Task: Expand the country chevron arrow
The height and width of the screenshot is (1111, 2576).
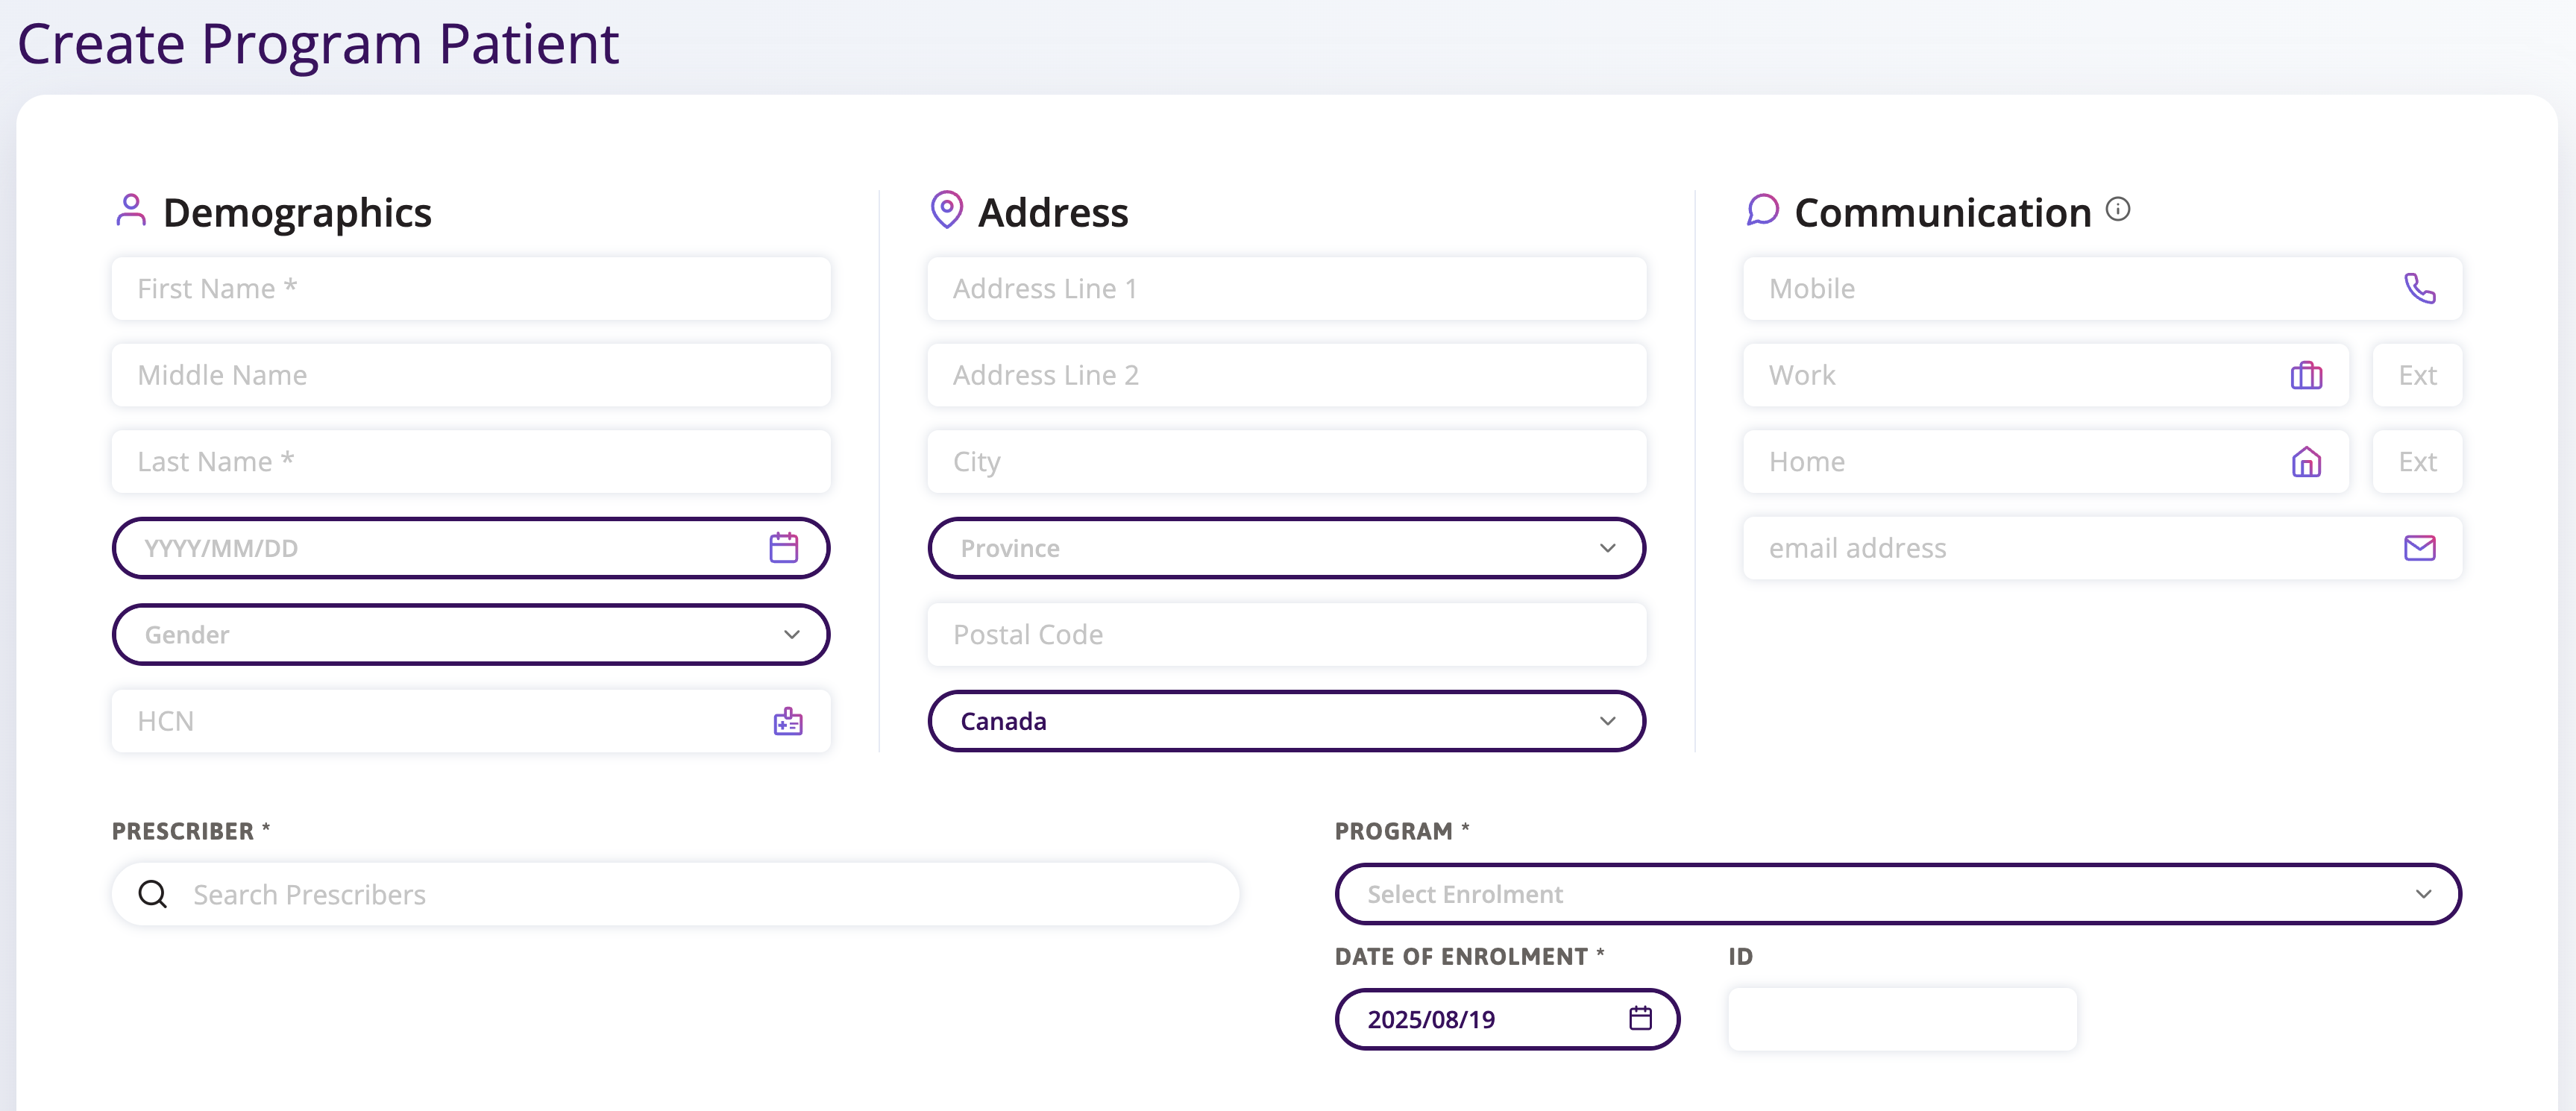Action: coord(1607,721)
